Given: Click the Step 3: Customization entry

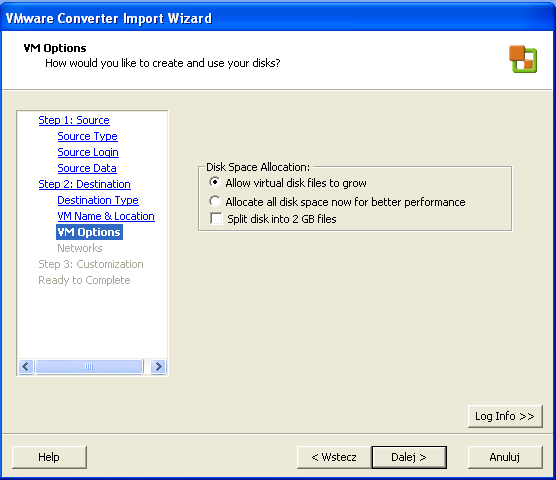Looking at the screenshot, I should coord(91,264).
